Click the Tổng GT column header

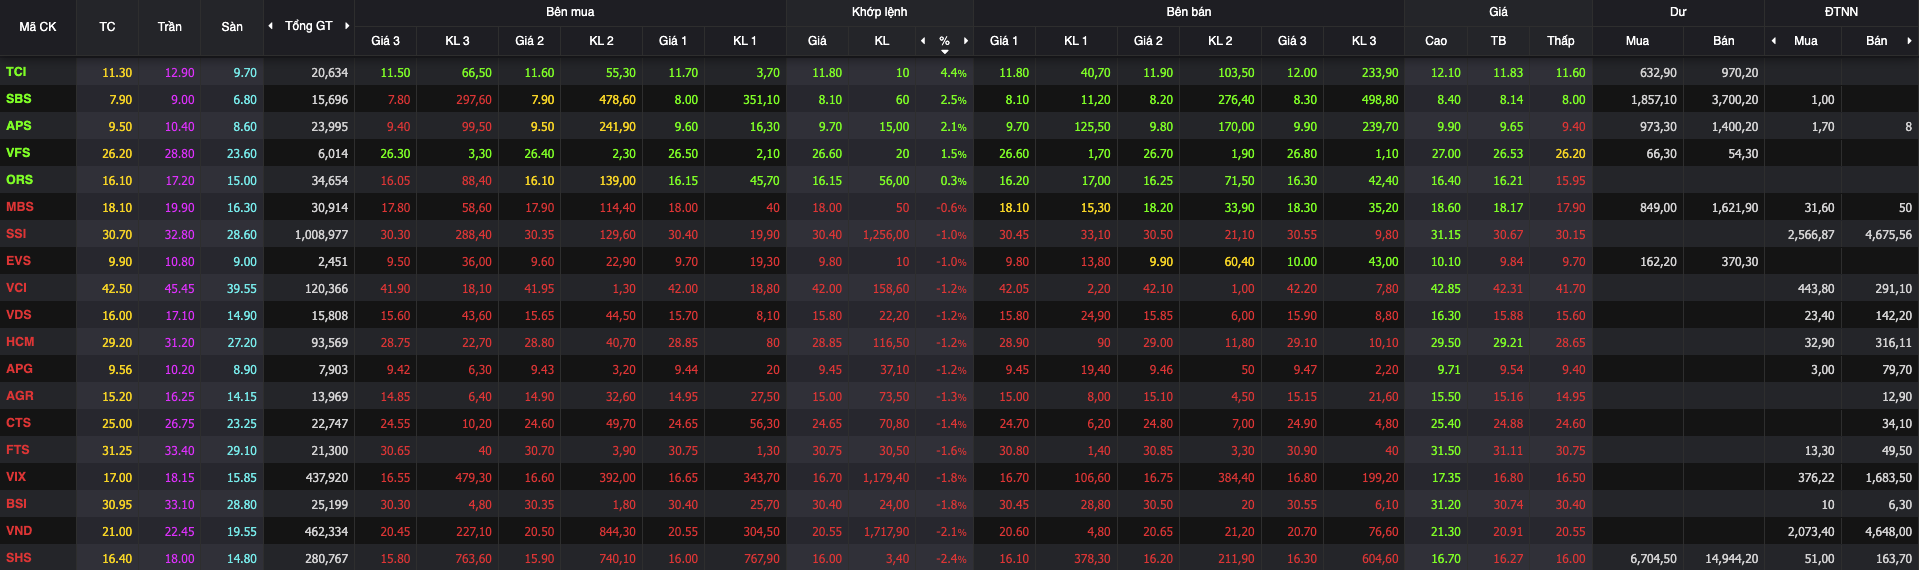308,26
